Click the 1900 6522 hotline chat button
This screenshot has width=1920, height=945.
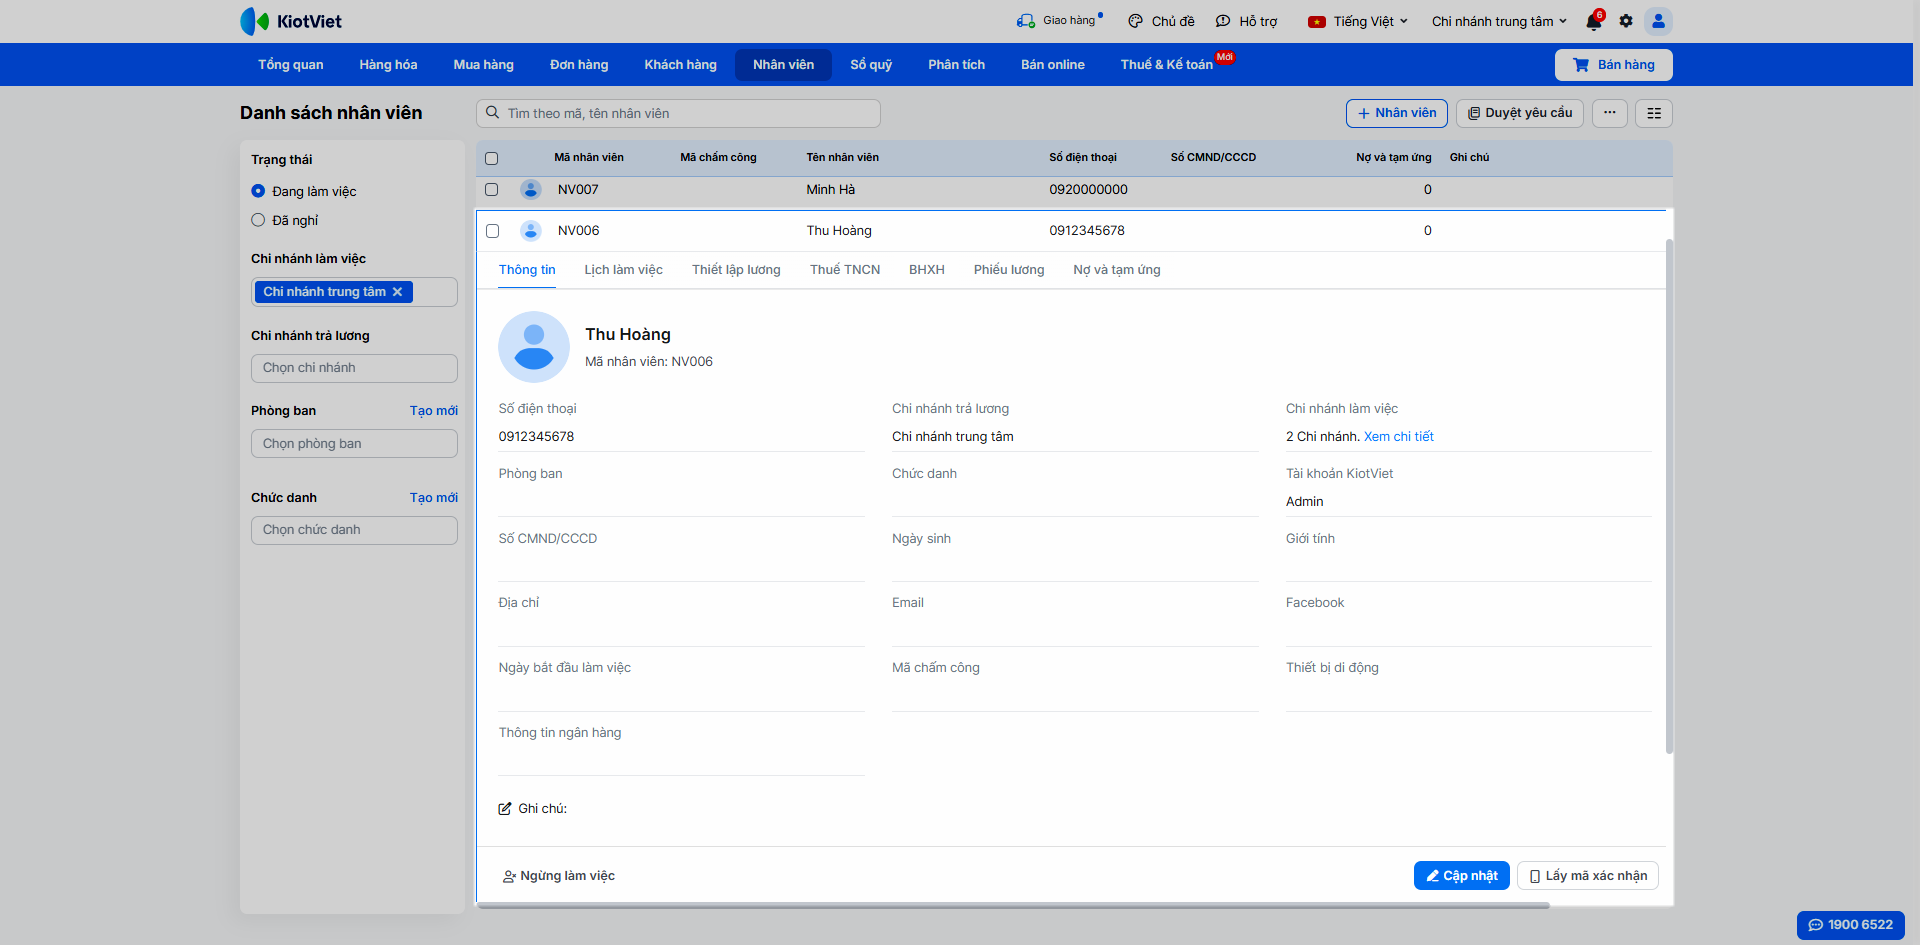[1851, 925]
